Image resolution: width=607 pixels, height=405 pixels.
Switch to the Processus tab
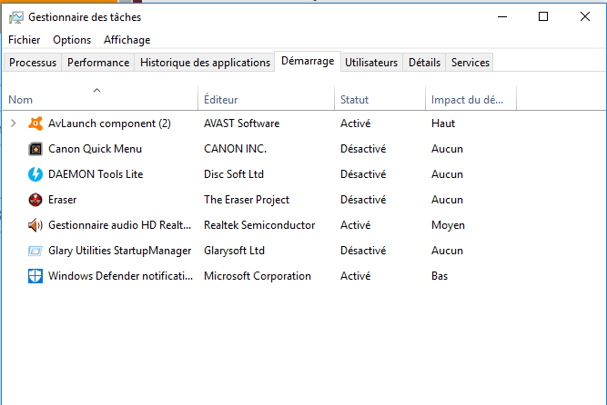point(33,62)
